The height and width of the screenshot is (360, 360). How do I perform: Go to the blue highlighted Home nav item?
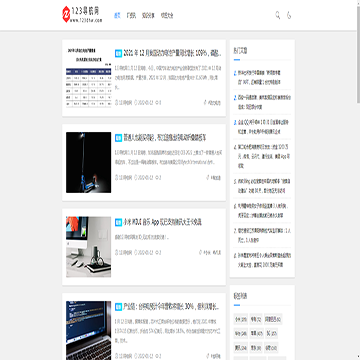(x=117, y=15)
